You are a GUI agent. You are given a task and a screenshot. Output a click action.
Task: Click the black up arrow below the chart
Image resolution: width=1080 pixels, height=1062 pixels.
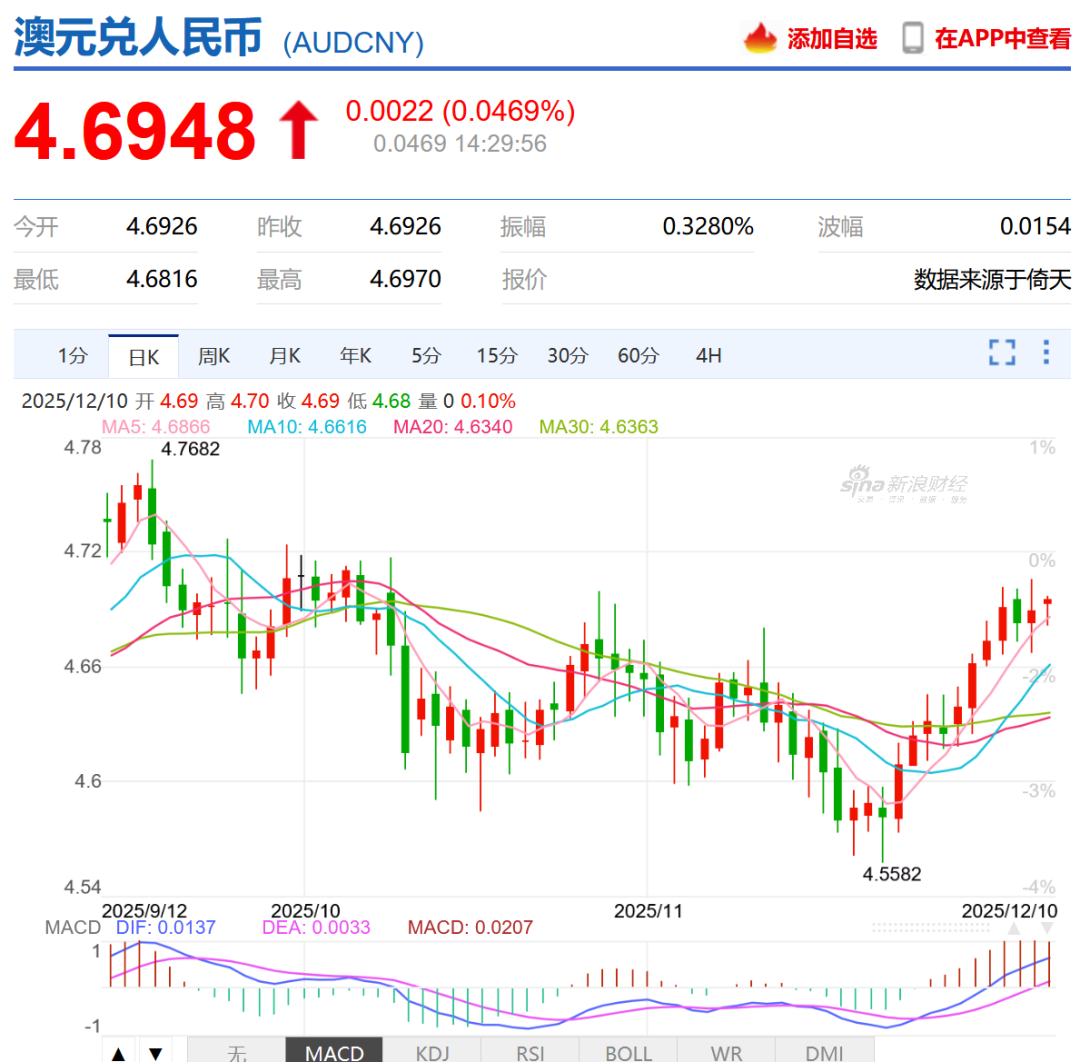click(x=119, y=1052)
